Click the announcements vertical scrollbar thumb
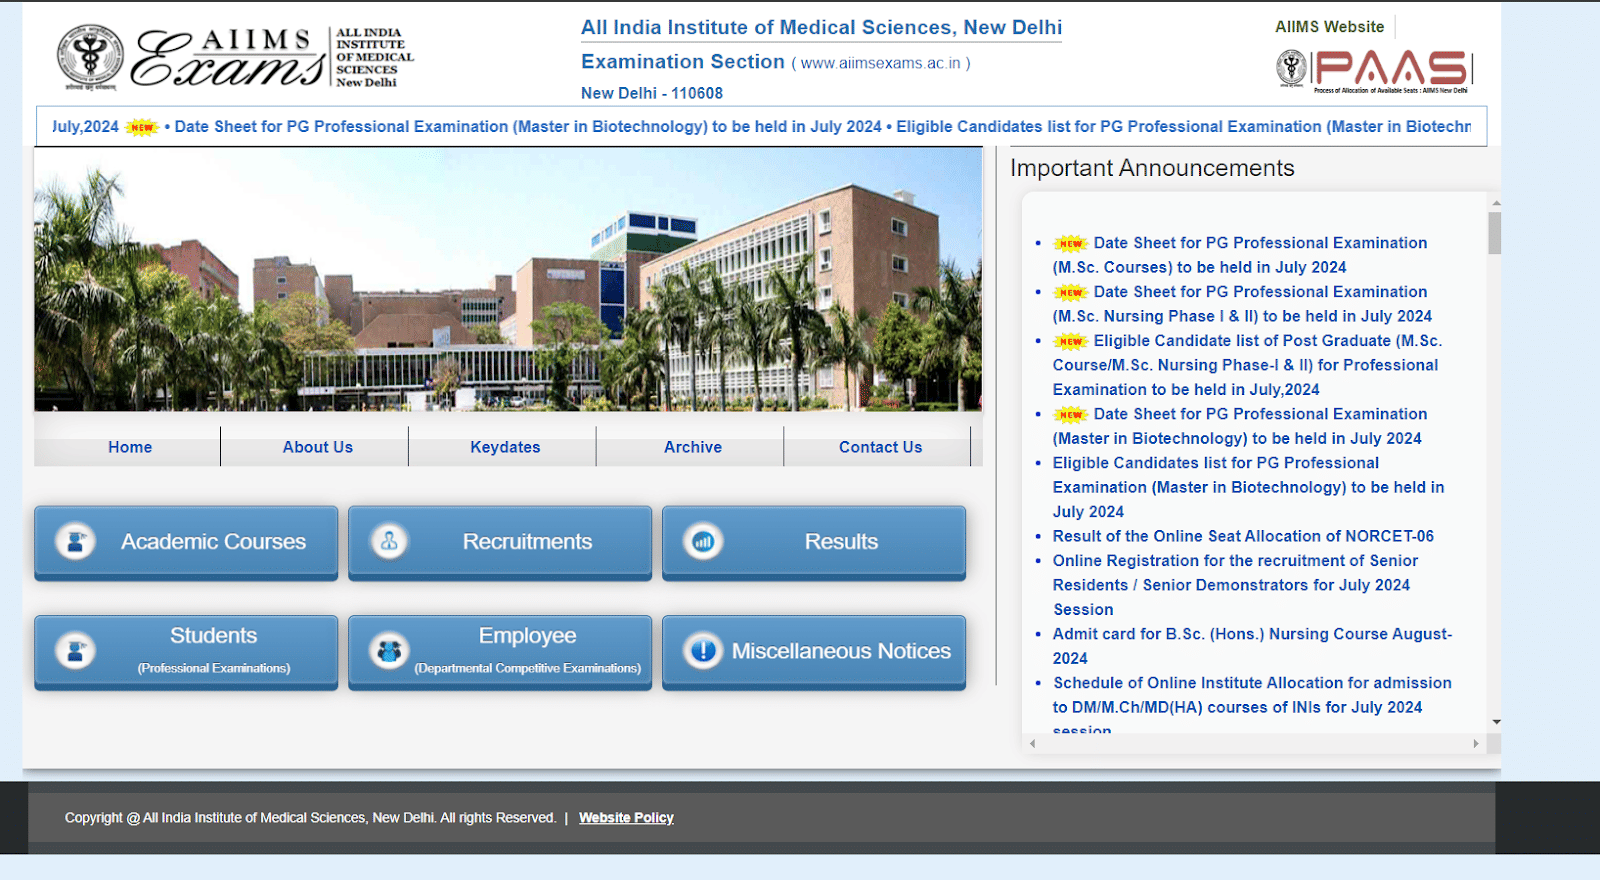 click(x=1495, y=233)
